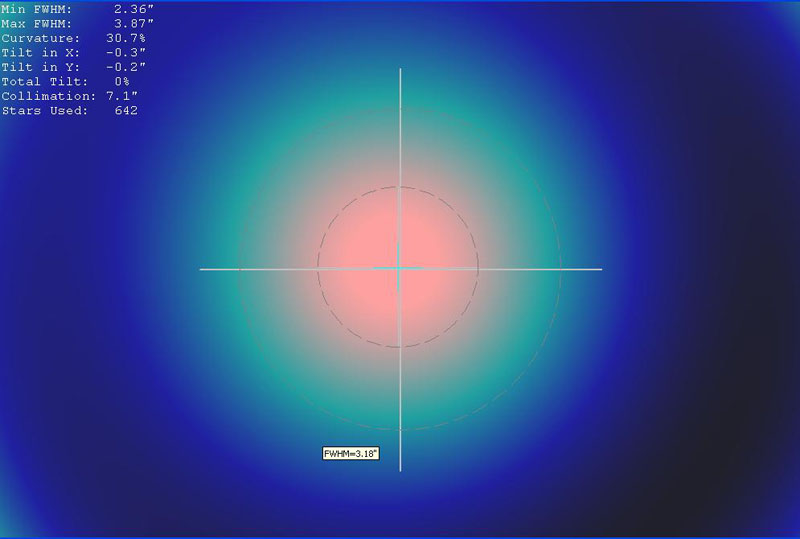
Task: Select the Total Tilt 0% readout
Action: 65,82
